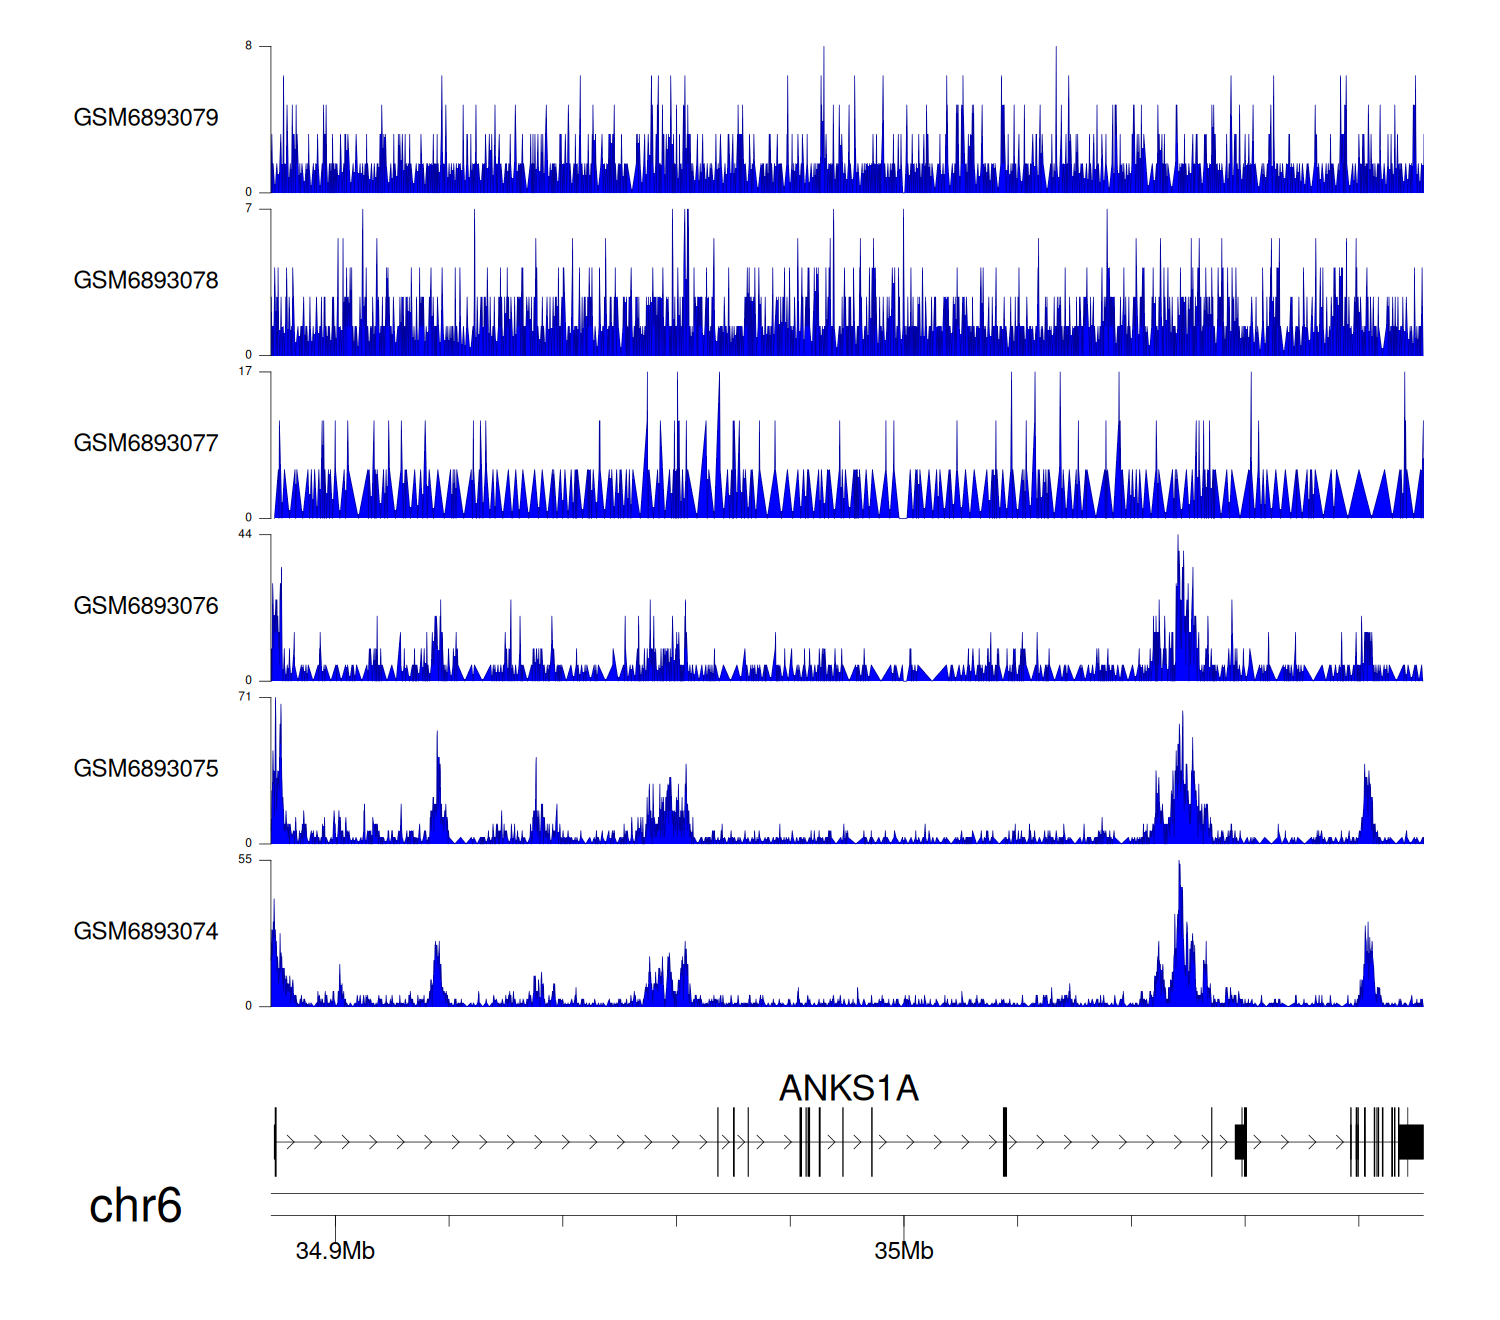The height and width of the screenshot is (1320, 1500).
Task: Click y-axis maximum value 17
Action: (x=245, y=371)
